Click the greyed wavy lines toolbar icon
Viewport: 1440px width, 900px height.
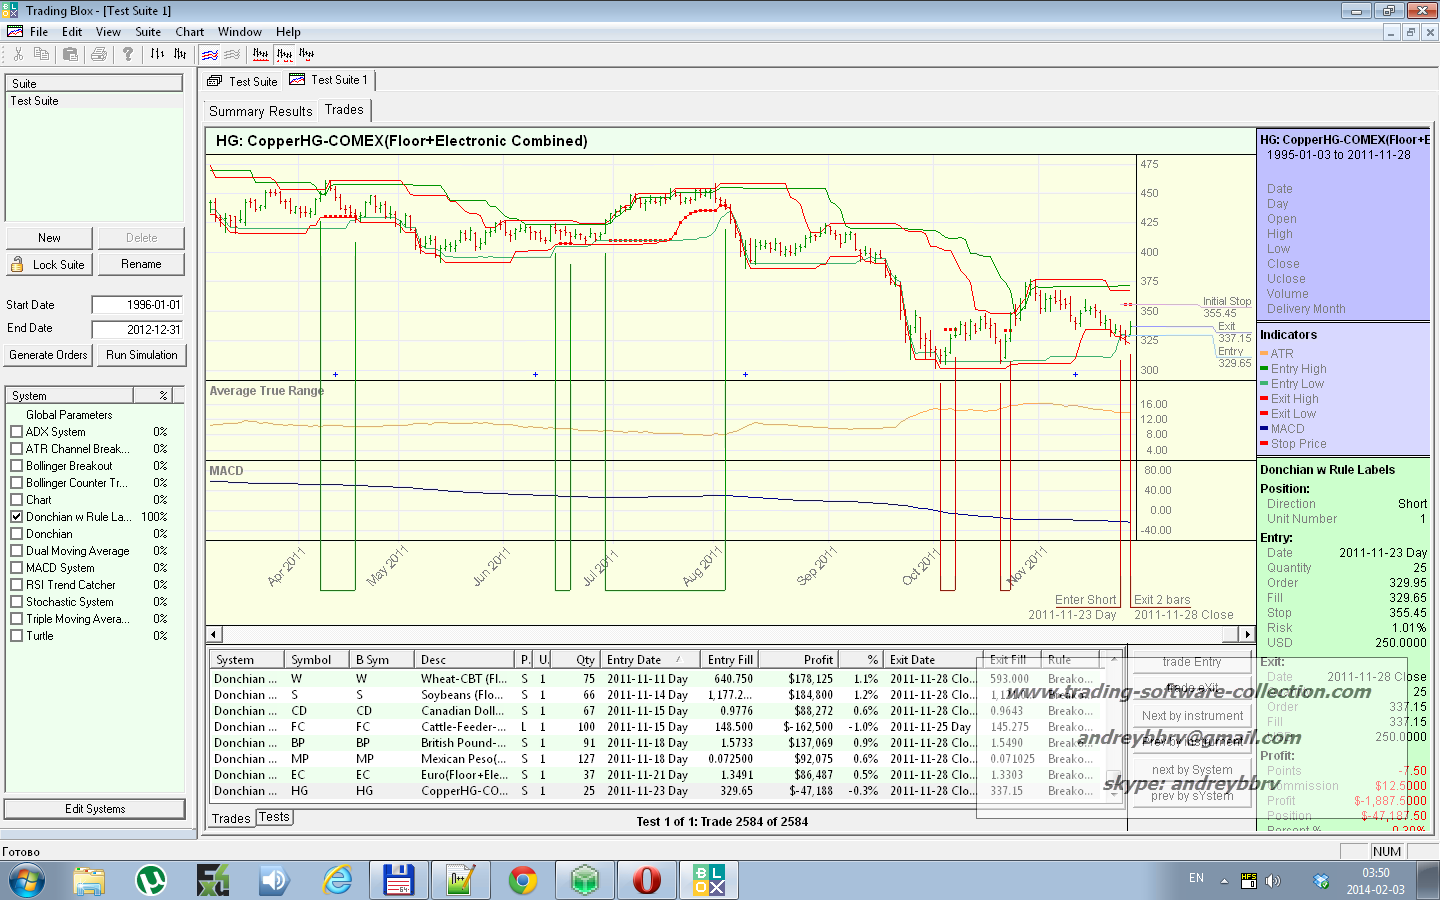(x=232, y=54)
